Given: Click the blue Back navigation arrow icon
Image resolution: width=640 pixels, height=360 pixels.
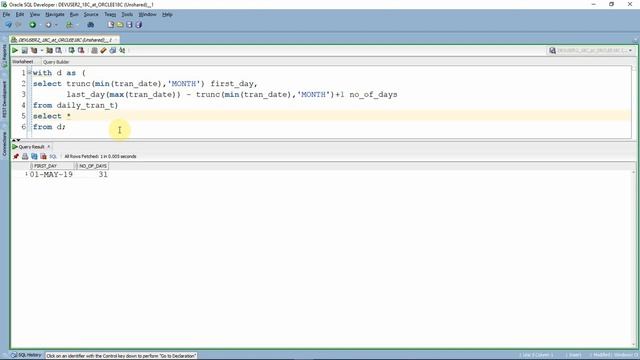Looking at the screenshot, I should pyautogui.click(x=8, y=25).
